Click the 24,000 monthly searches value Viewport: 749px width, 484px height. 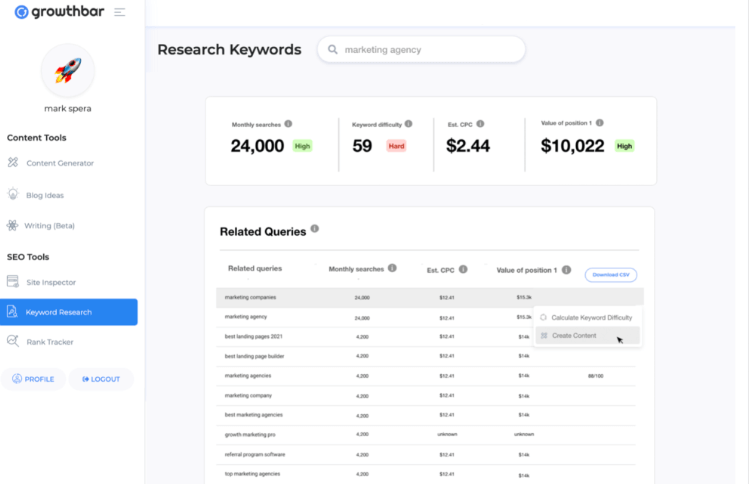pos(257,146)
